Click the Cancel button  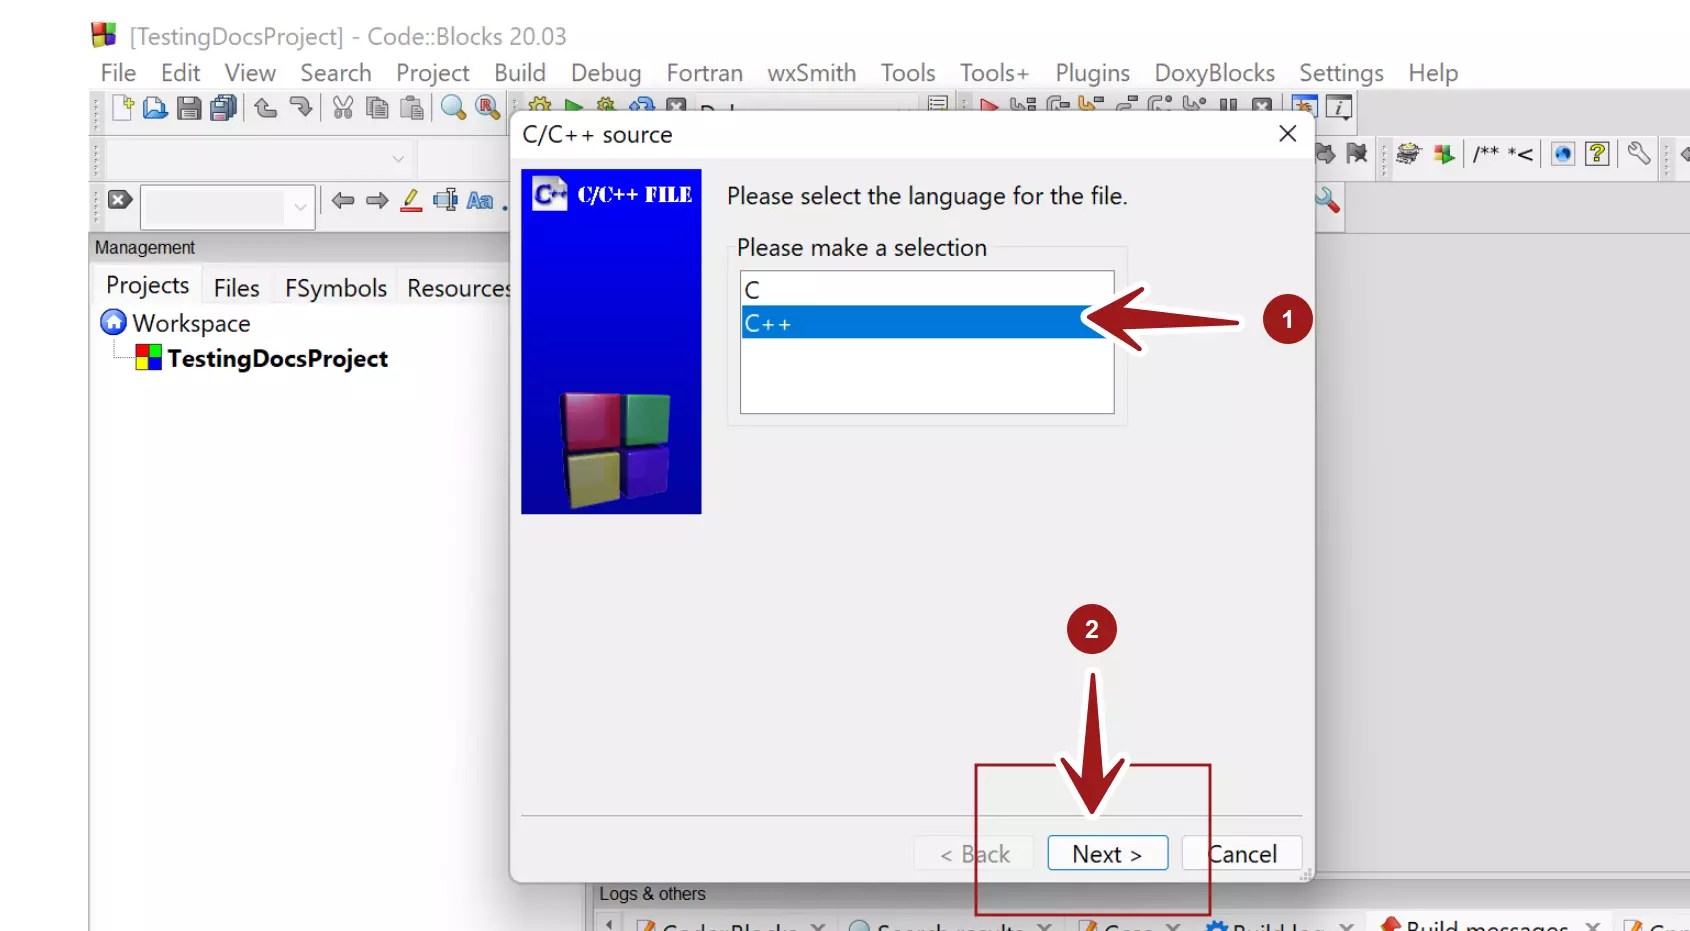(x=1242, y=853)
